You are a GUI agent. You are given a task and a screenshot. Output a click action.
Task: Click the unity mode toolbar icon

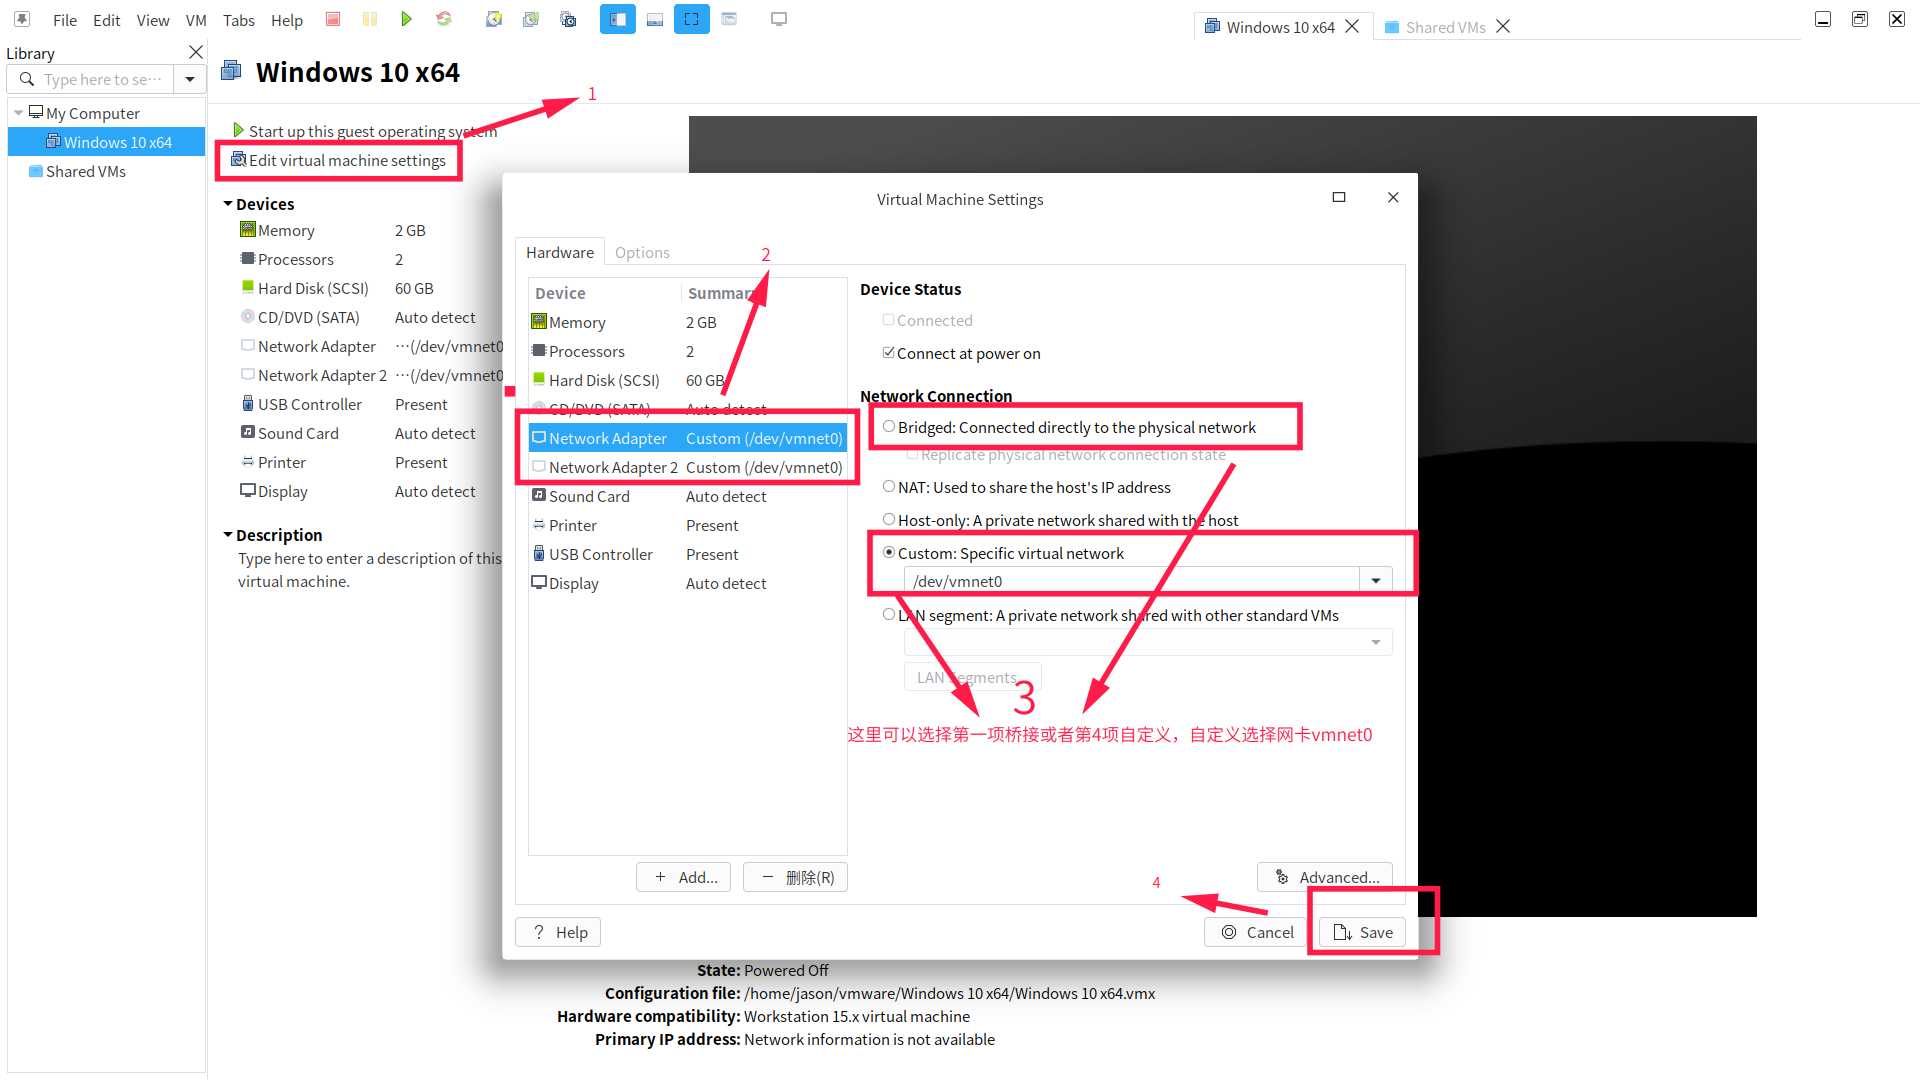click(729, 19)
